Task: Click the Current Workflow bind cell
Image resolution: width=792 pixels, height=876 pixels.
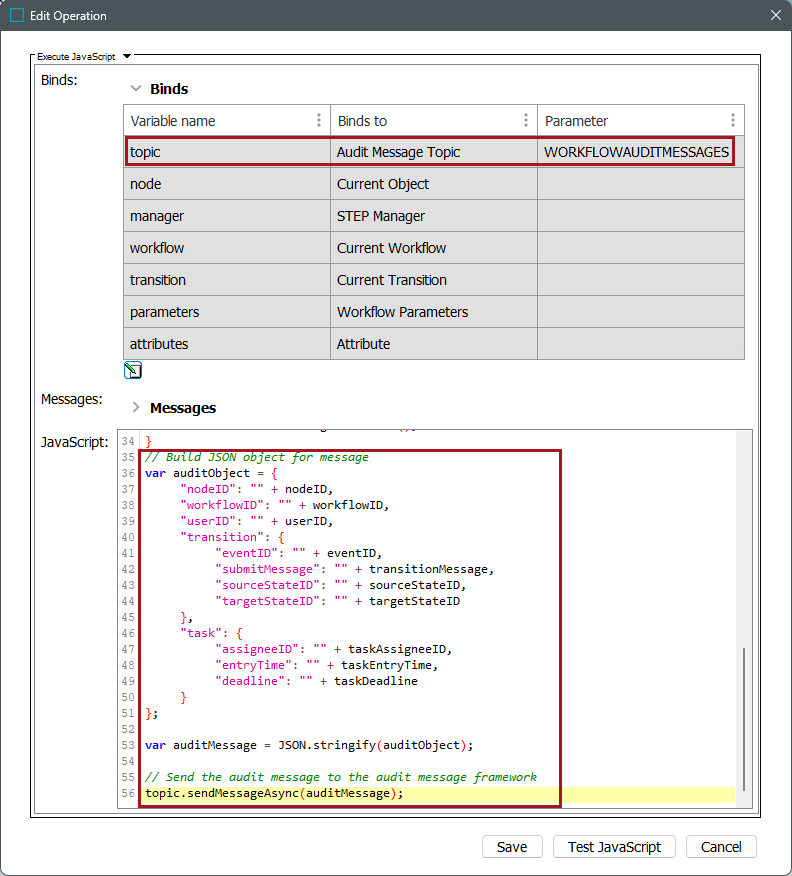Action: [x=433, y=248]
